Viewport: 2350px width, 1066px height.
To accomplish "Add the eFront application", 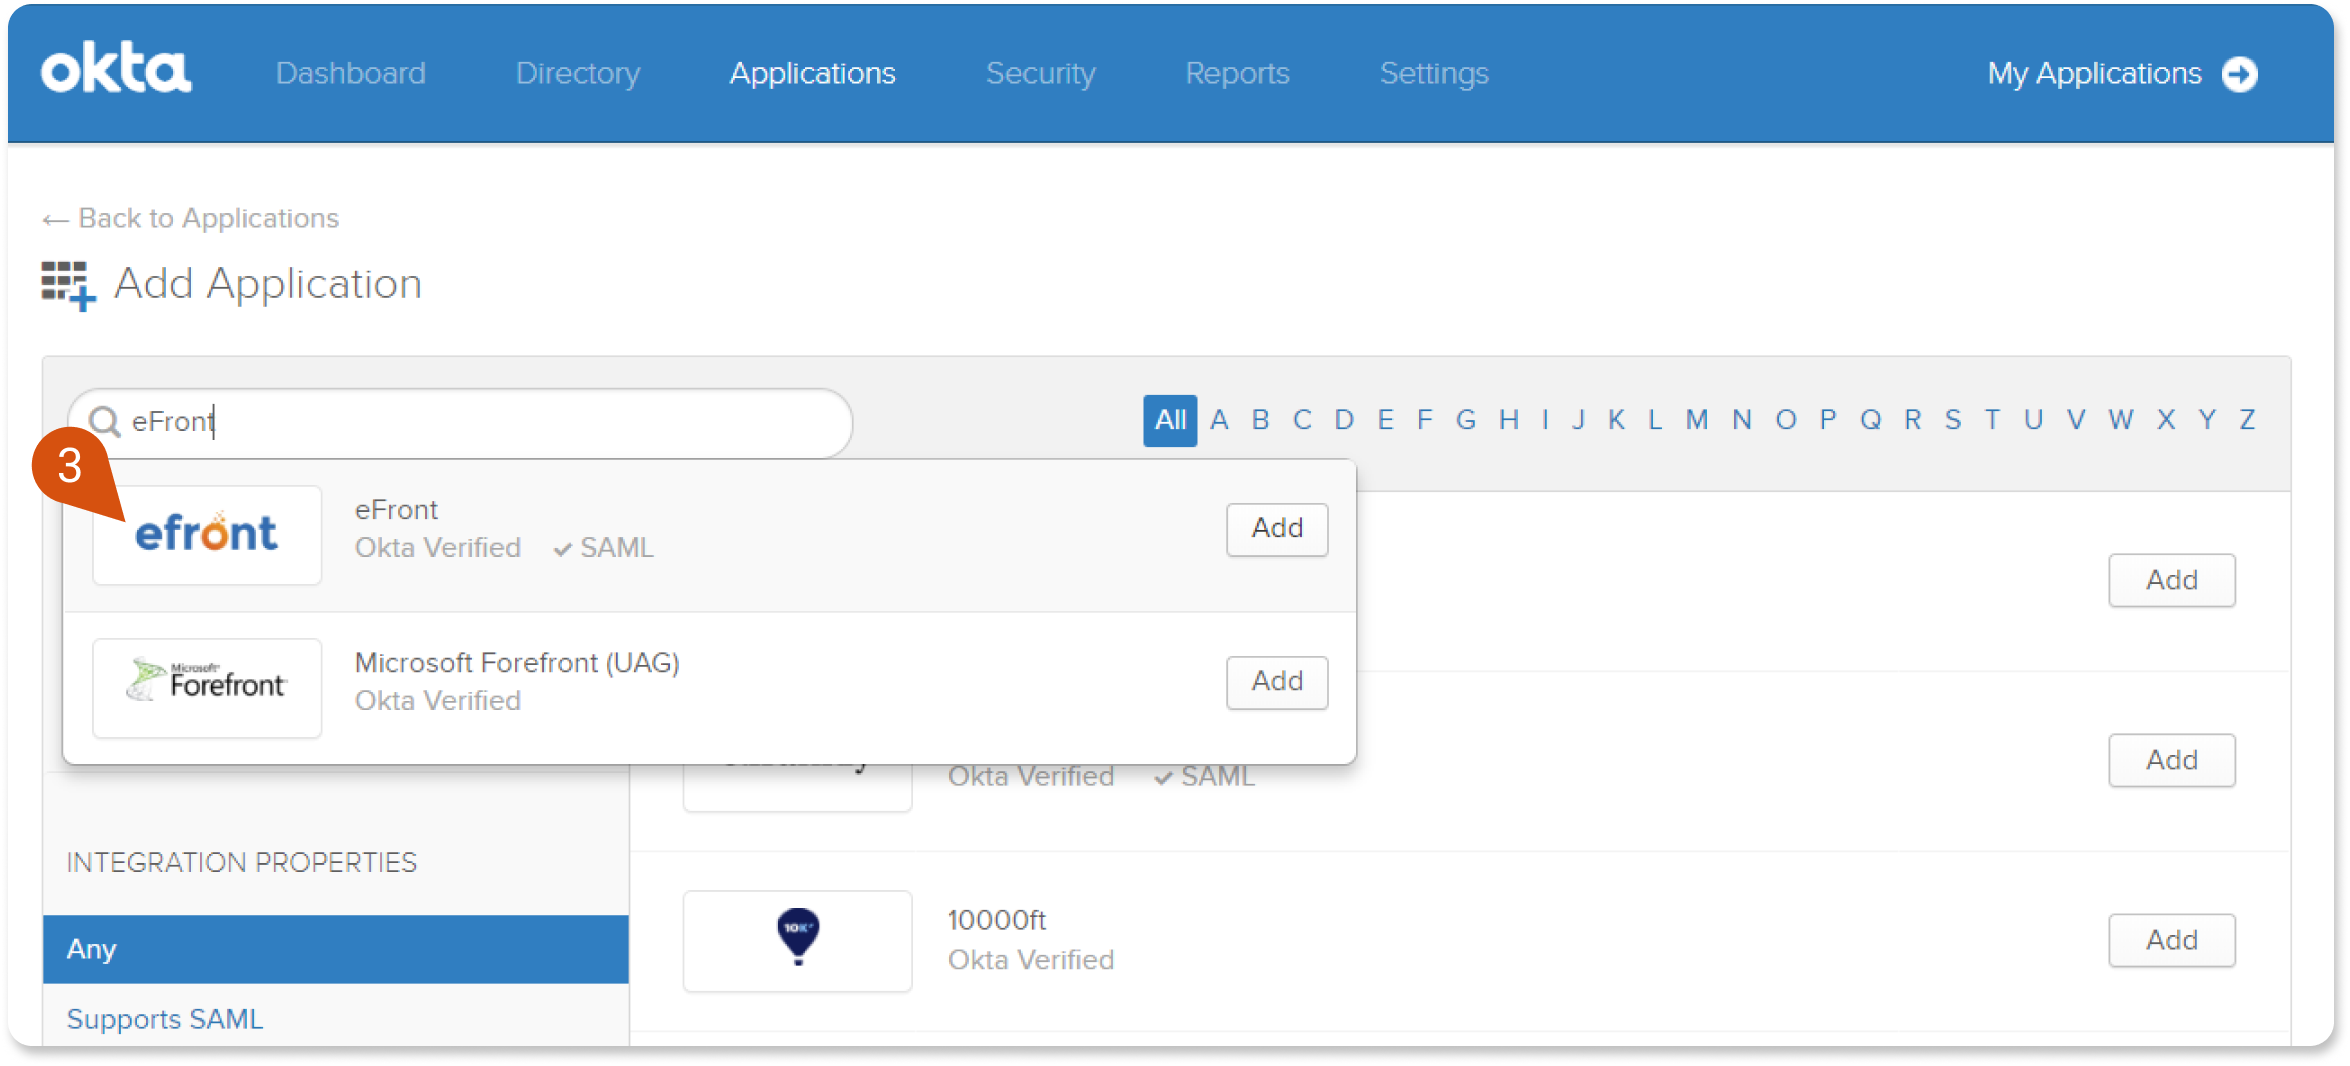I will (1277, 529).
